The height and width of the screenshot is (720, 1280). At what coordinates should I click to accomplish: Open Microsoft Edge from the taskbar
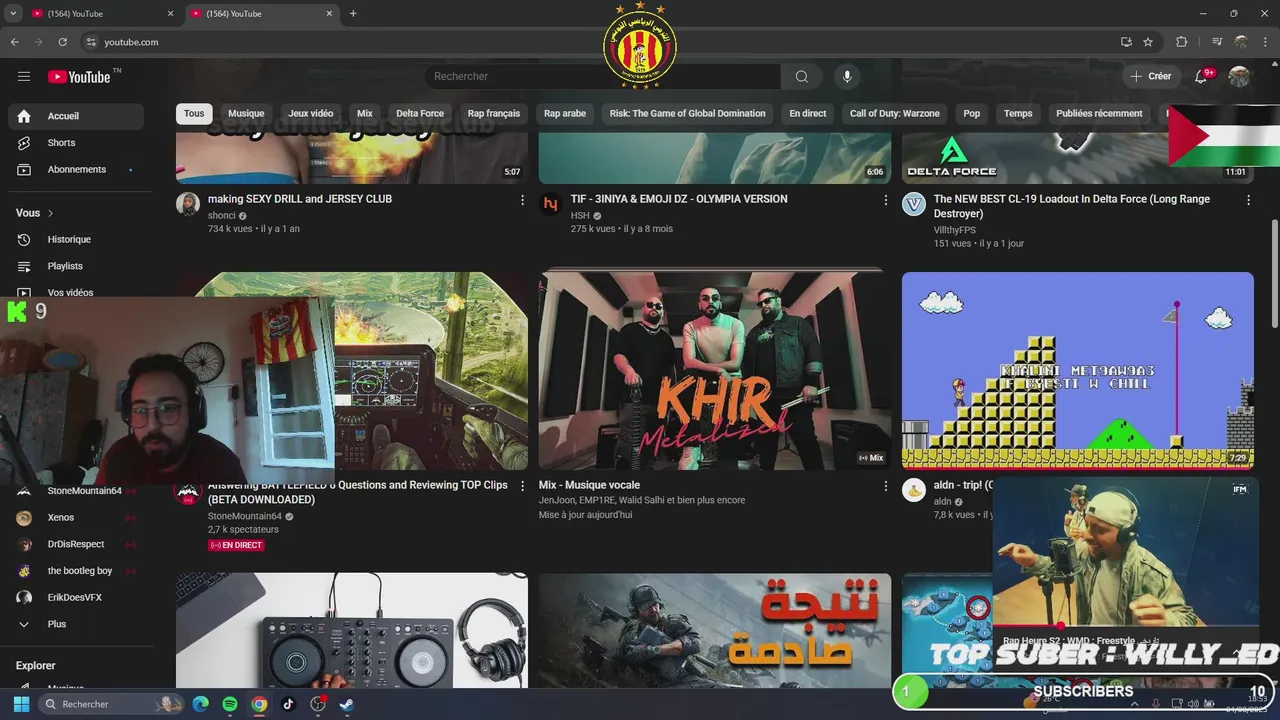click(x=200, y=704)
